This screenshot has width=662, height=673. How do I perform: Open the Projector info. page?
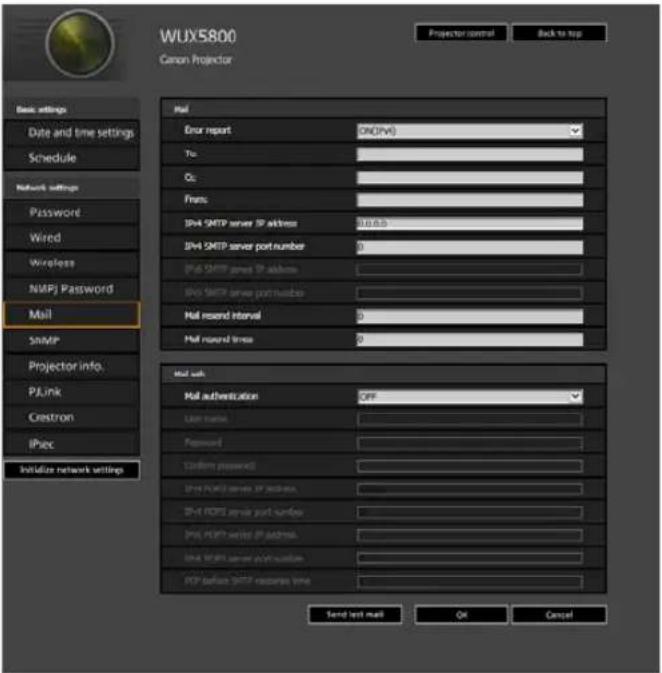(x=71, y=366)
